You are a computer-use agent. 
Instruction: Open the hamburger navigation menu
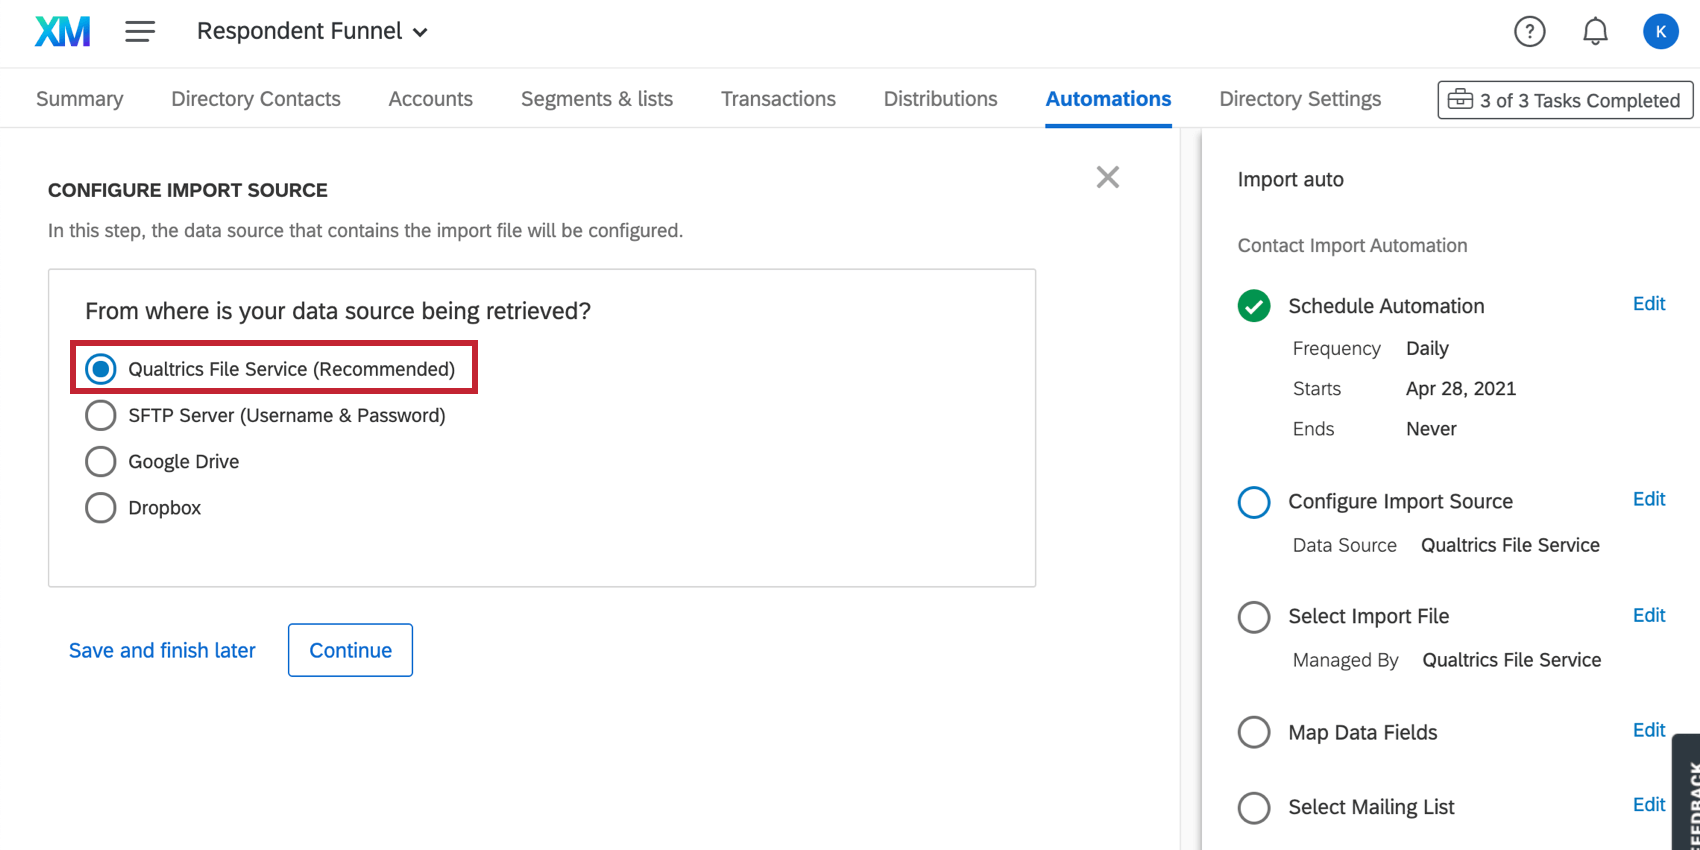pos(140,32)
